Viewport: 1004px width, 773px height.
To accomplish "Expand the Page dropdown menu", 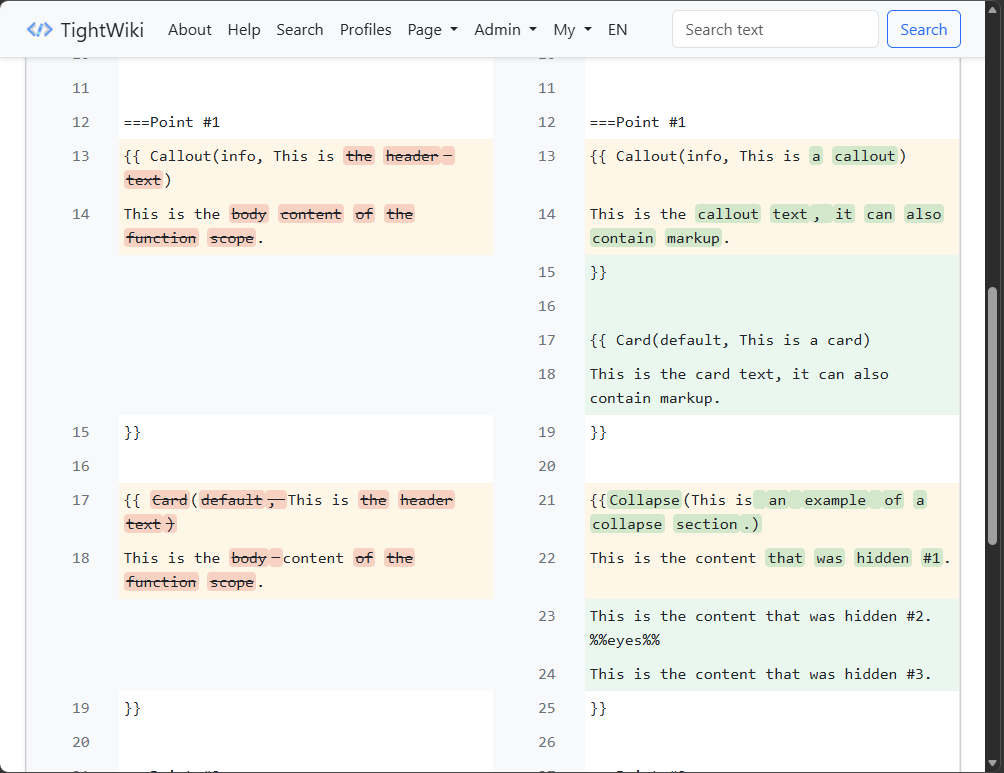I will pos(433,29).
